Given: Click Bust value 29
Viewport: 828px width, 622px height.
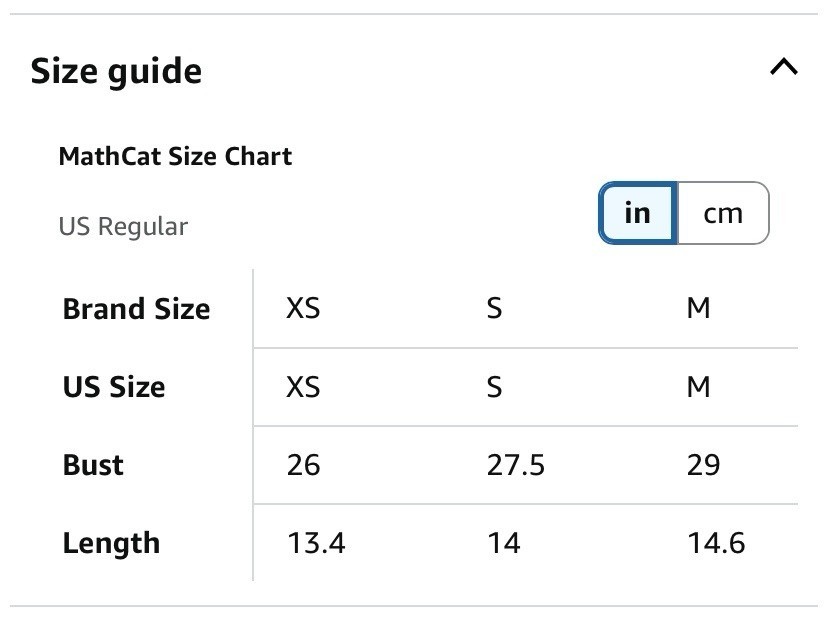Looking at the screenshot, I should (703, 465).
